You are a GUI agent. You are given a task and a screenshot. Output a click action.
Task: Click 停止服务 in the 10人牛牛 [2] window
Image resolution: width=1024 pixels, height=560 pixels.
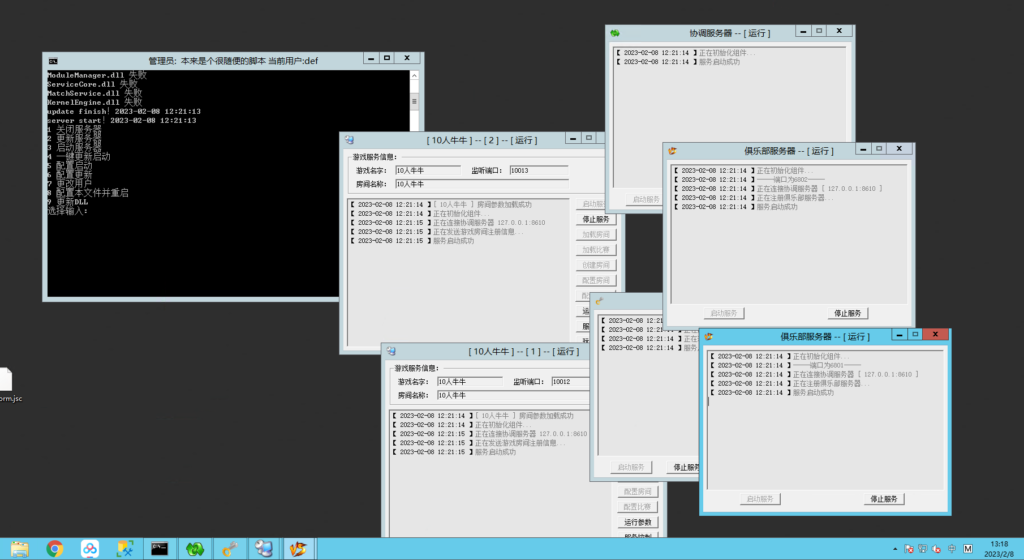[x=594, y=219]
